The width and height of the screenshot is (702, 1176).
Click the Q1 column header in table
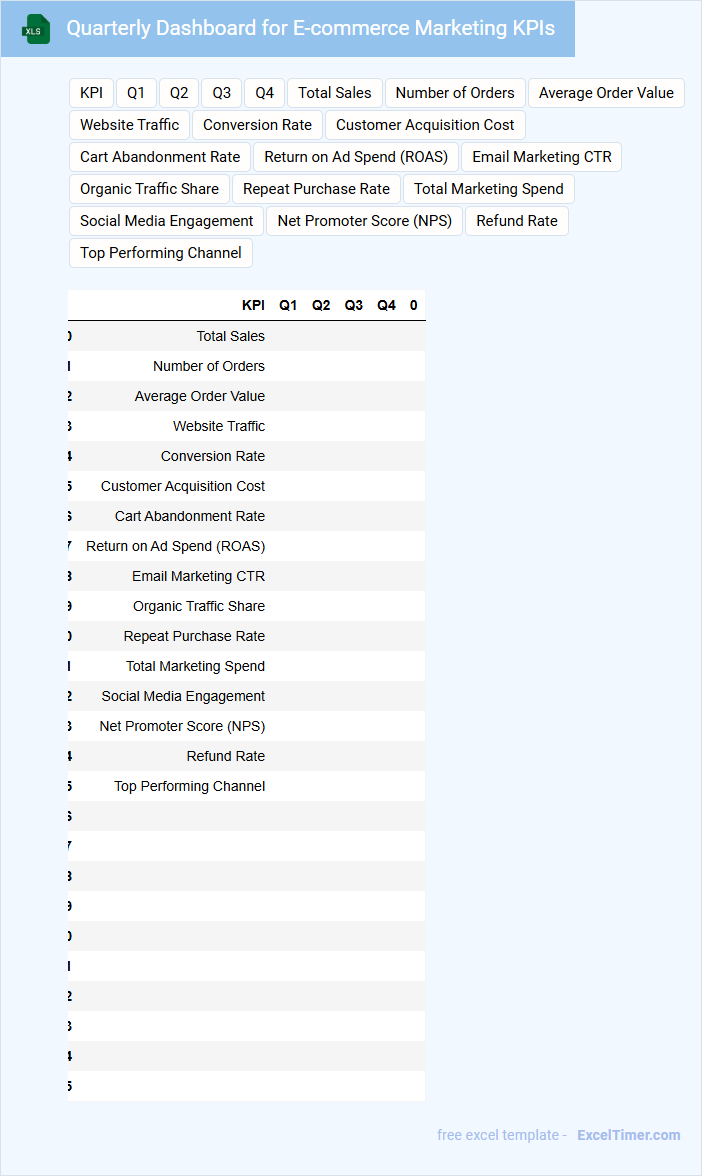click(288, 306)
